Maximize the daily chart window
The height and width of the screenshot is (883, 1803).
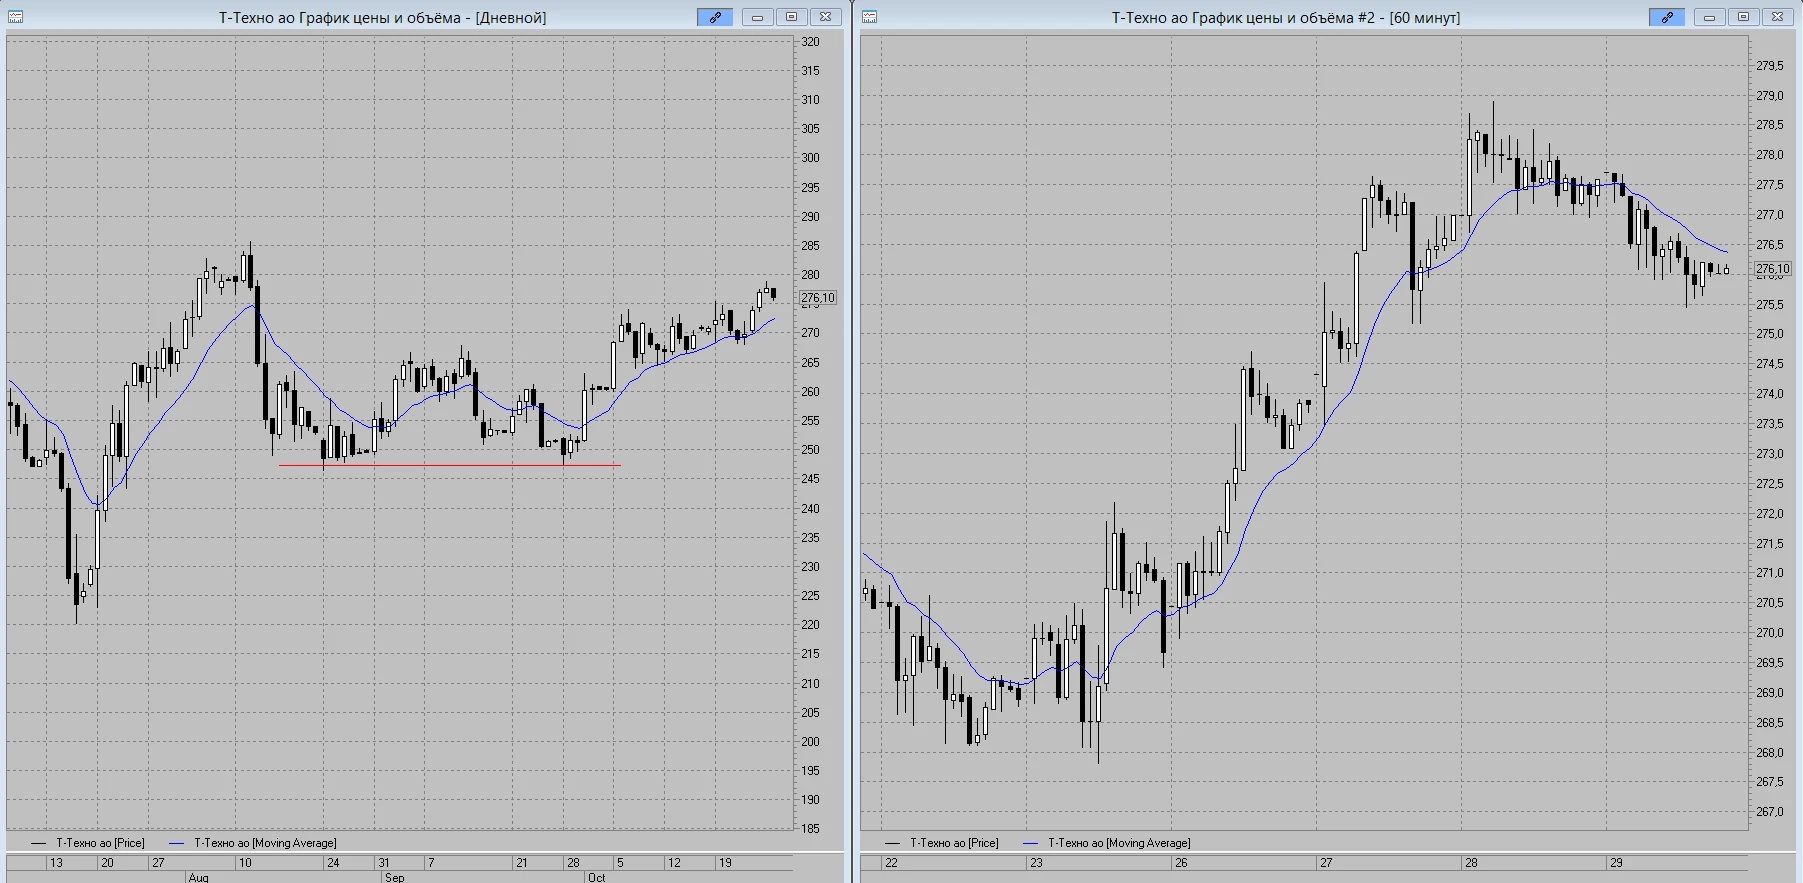792,17
